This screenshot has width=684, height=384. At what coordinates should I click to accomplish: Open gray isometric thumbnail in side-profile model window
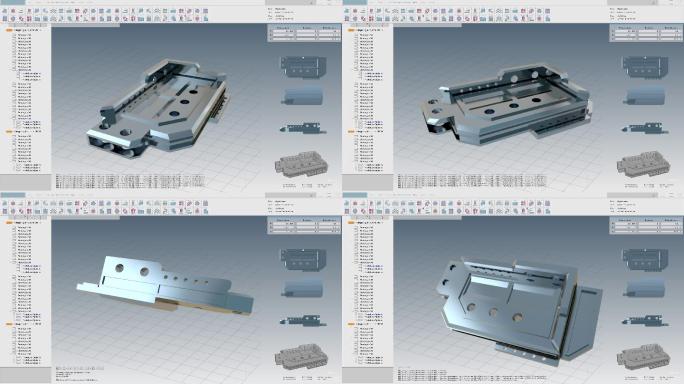[301, 357]
